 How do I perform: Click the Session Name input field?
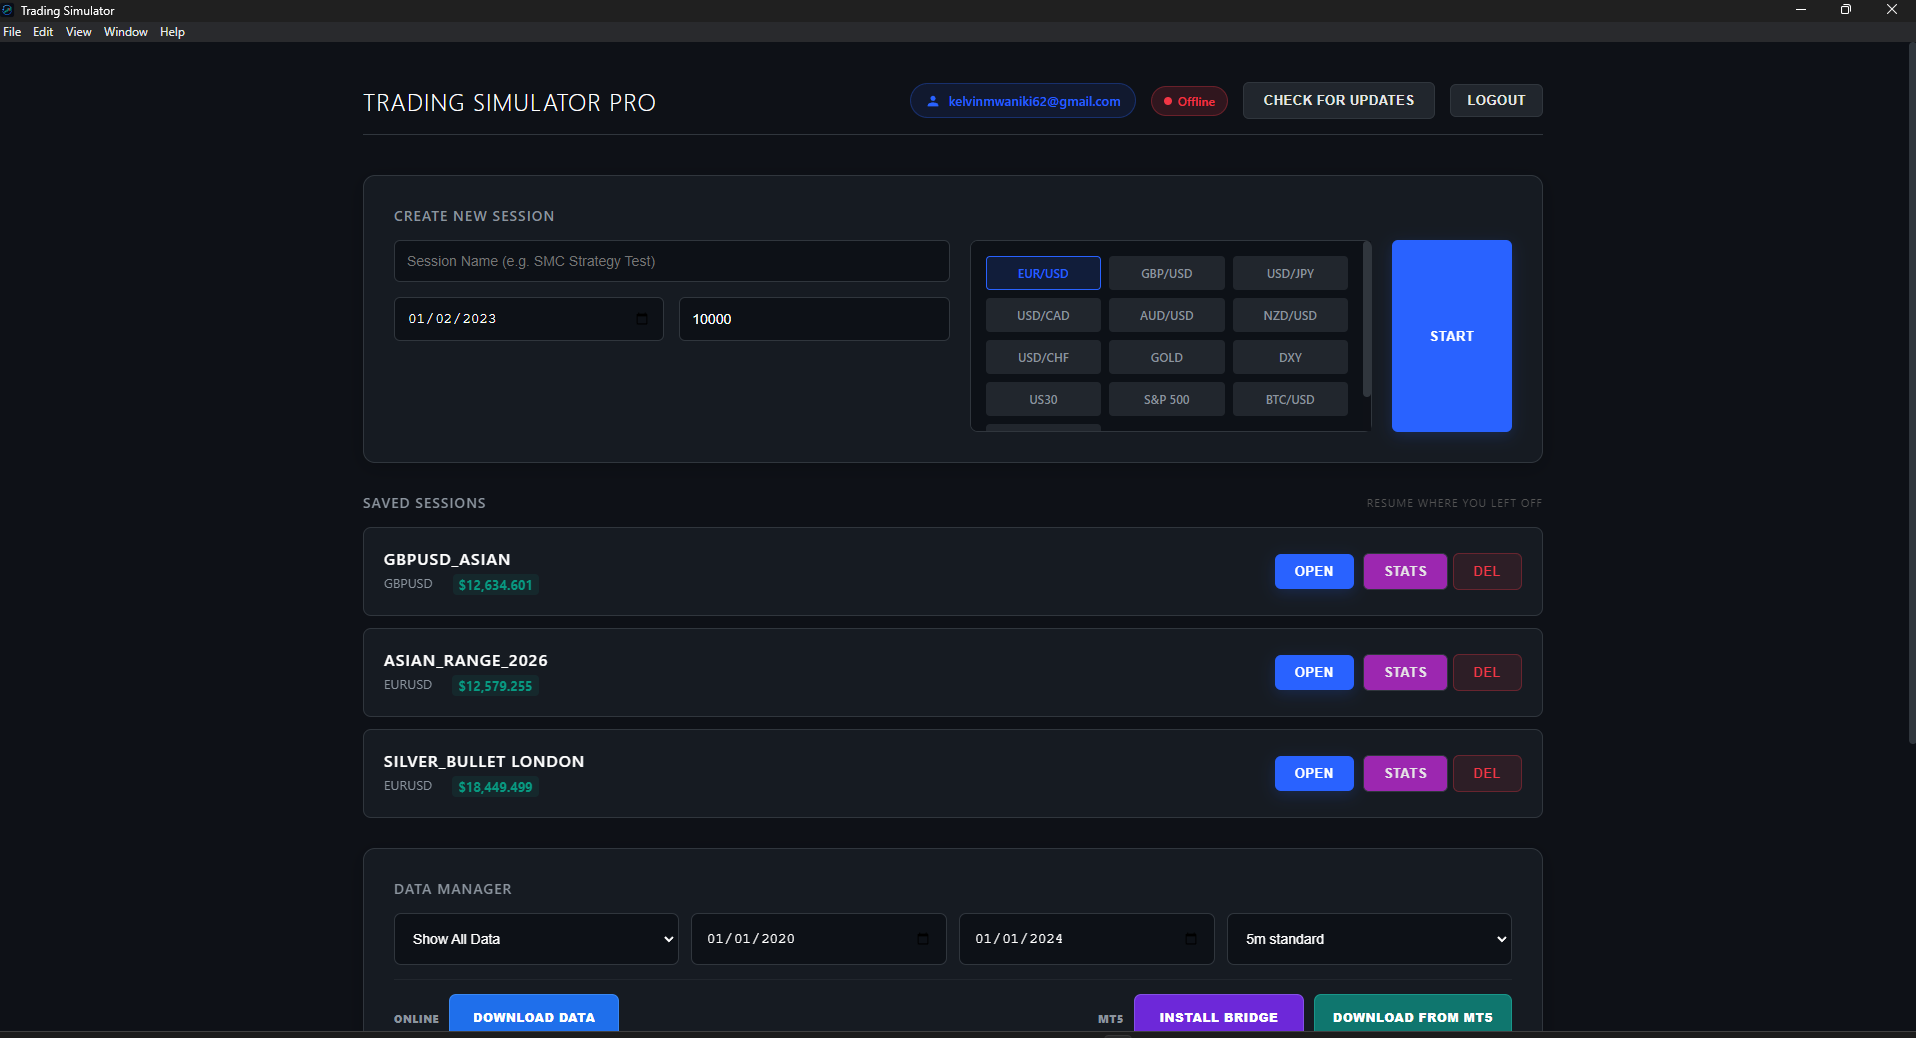tap(672, 261)
